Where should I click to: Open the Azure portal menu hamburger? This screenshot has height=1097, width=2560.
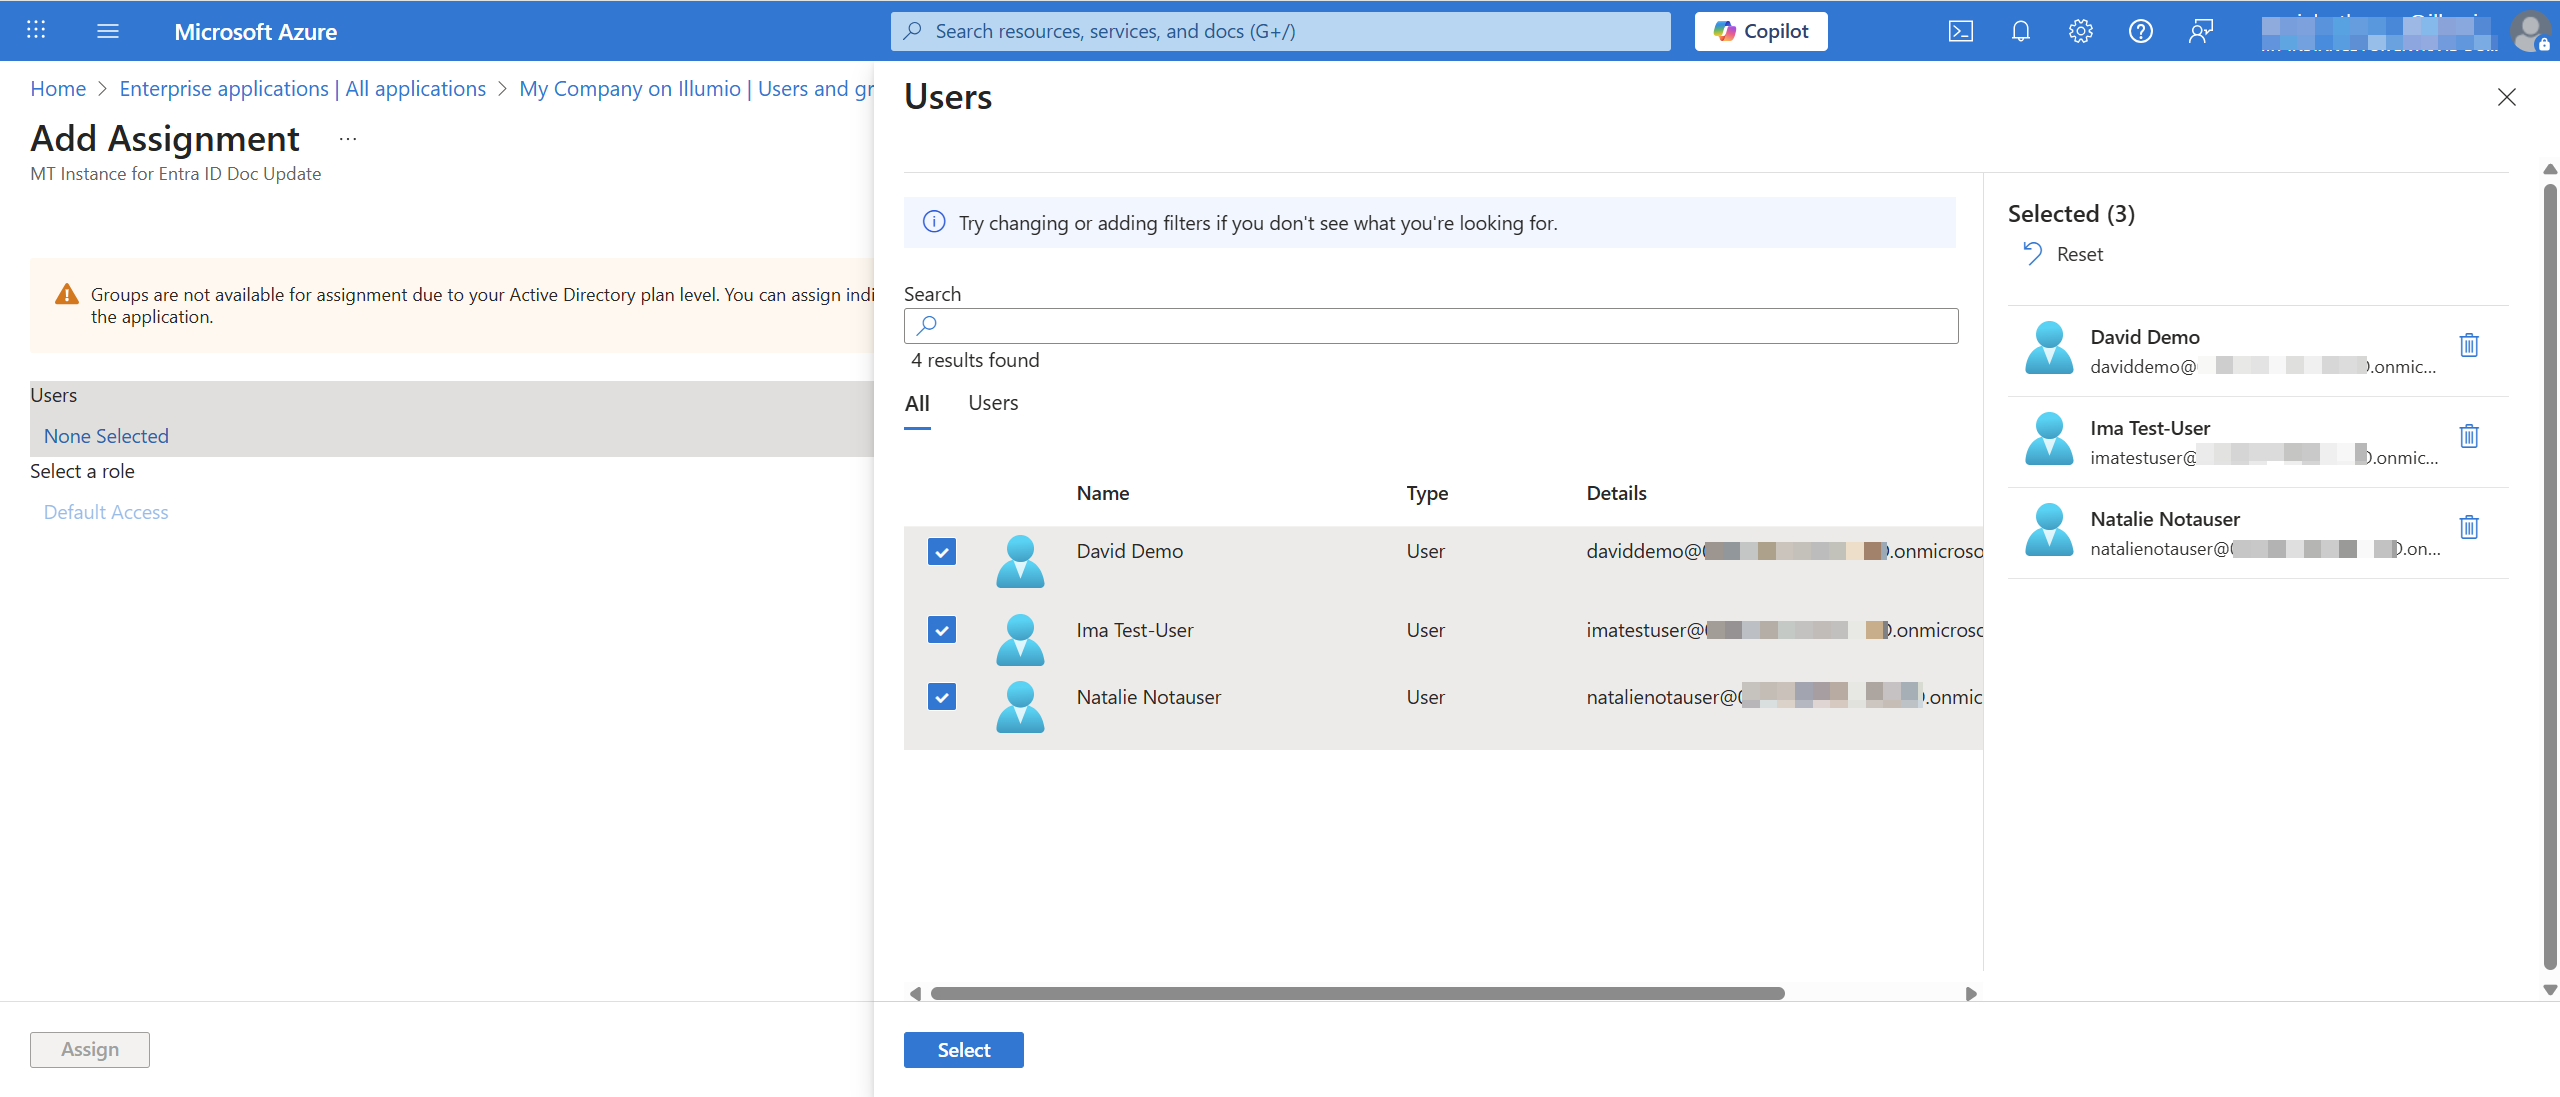point(108,31)
